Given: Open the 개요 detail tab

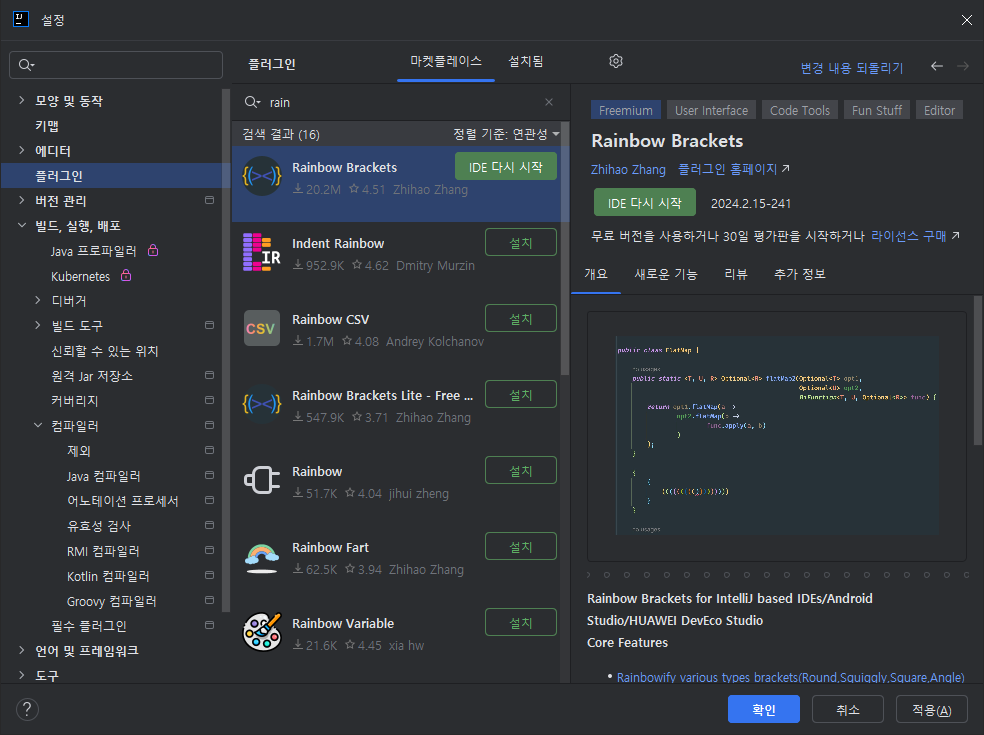Looking at the screenshot, I should (596, 274).
